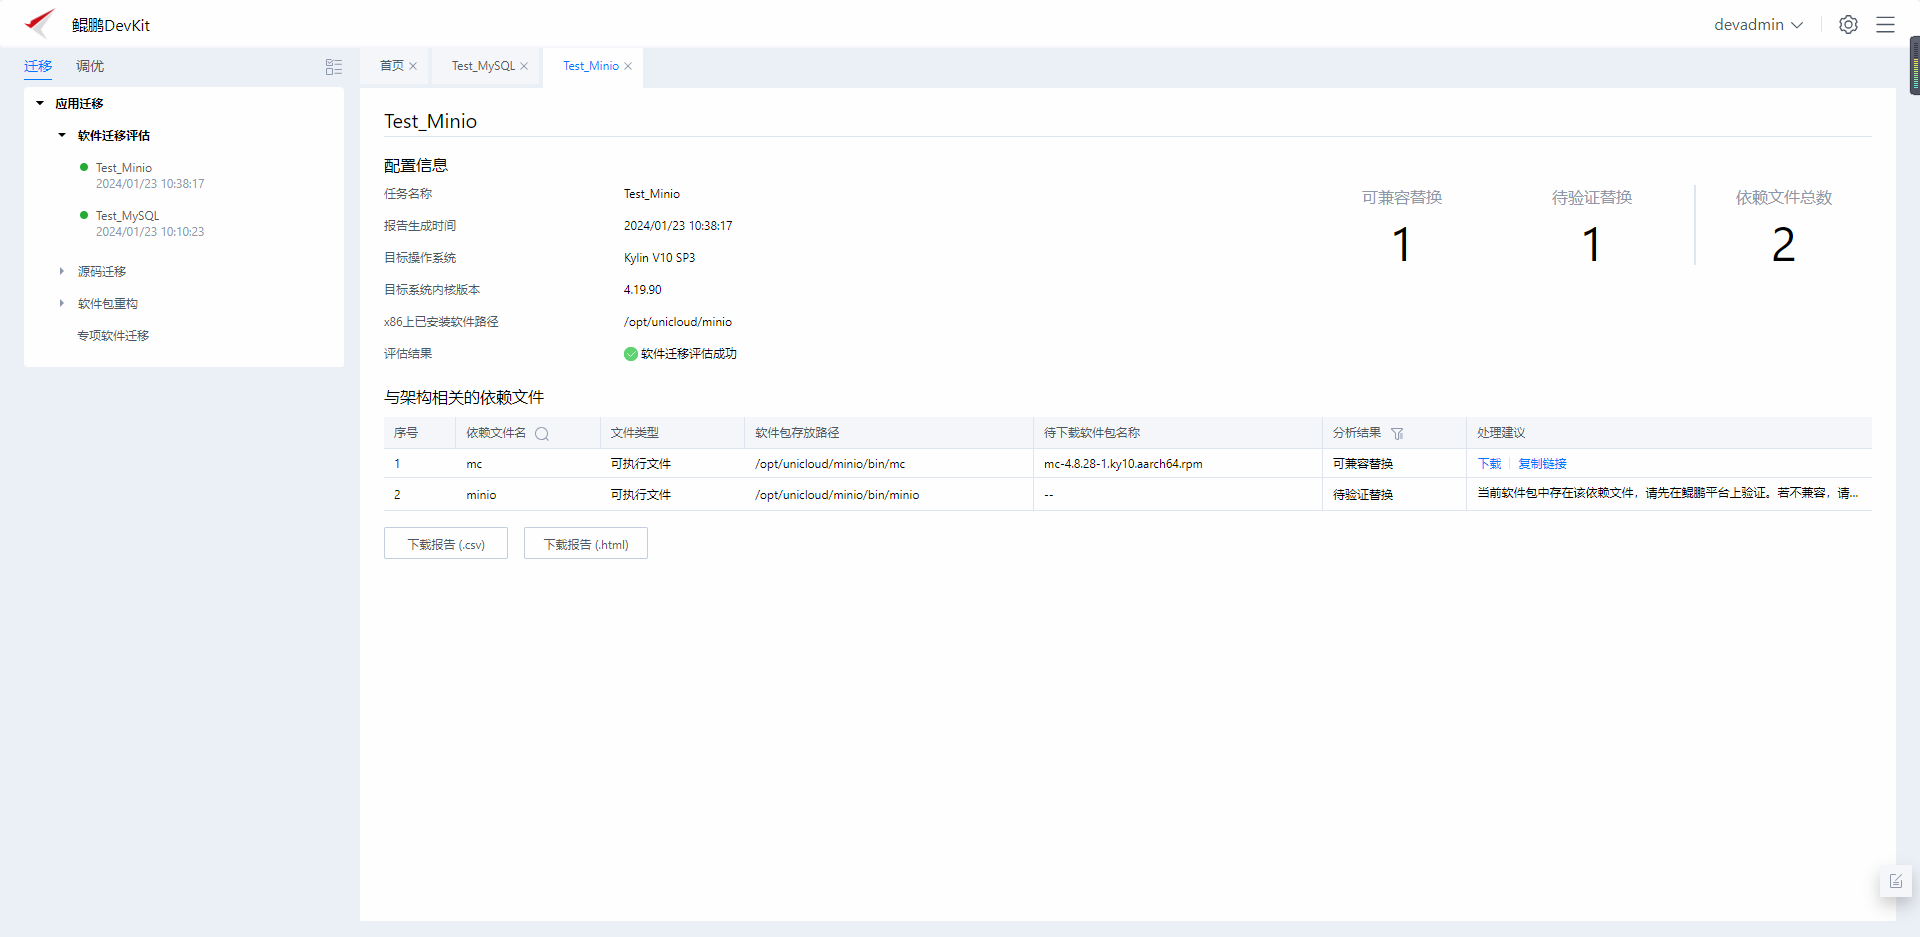Close the Test_Minio tab
The image size is (1920, 937).
click(x=628, y=66)
